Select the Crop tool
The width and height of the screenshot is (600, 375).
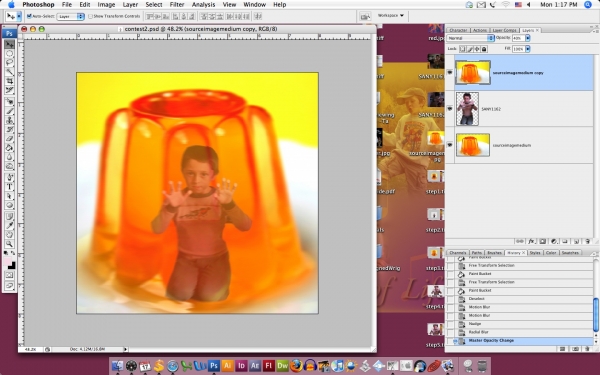(10, 81)
